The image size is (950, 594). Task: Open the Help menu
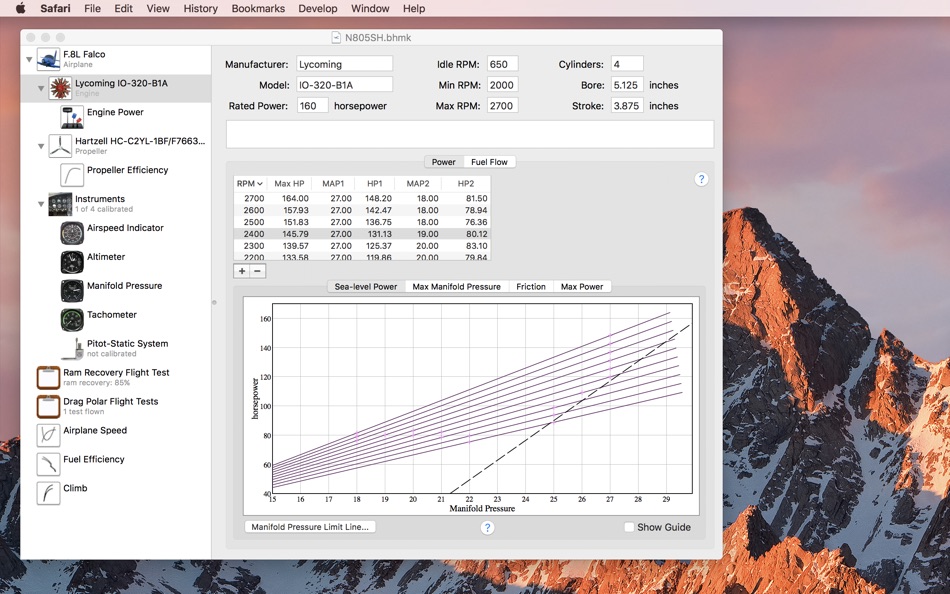click(414, 8)
